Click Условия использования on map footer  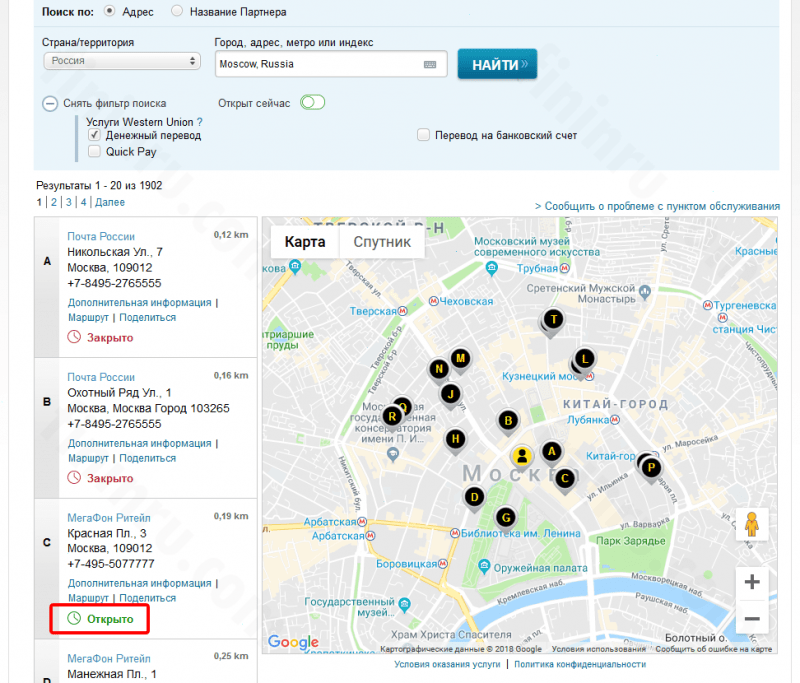(x=598, y=649)
